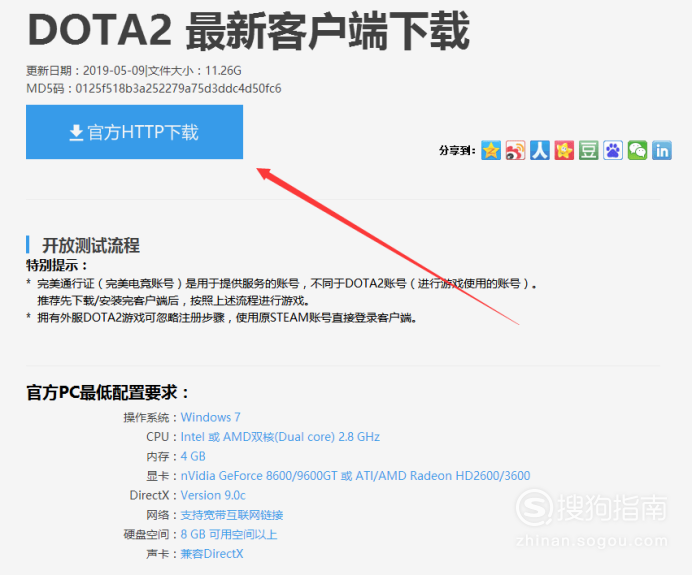The height and width of the screenshot is (575, 692).
Task: Click the 特别提示 label
Action: pyautogui.click(x=56, y=265)
